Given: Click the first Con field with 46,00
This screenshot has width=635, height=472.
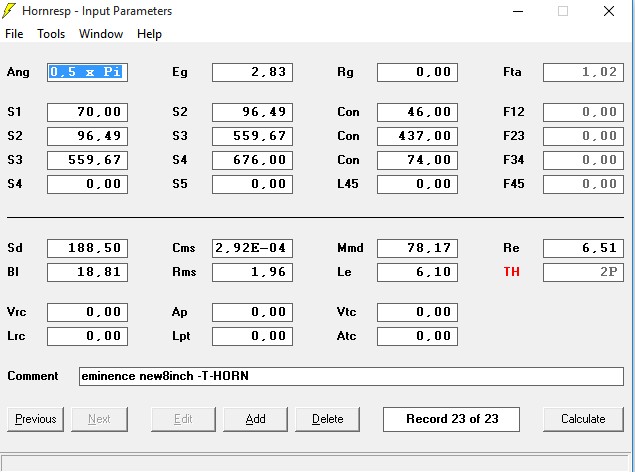Looking at the screenshot, I should point(418,112).
